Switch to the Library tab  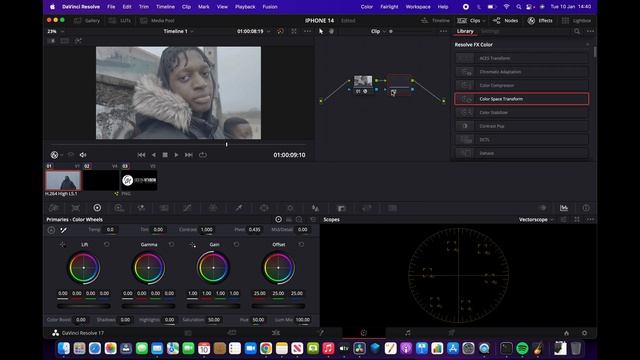465,31
